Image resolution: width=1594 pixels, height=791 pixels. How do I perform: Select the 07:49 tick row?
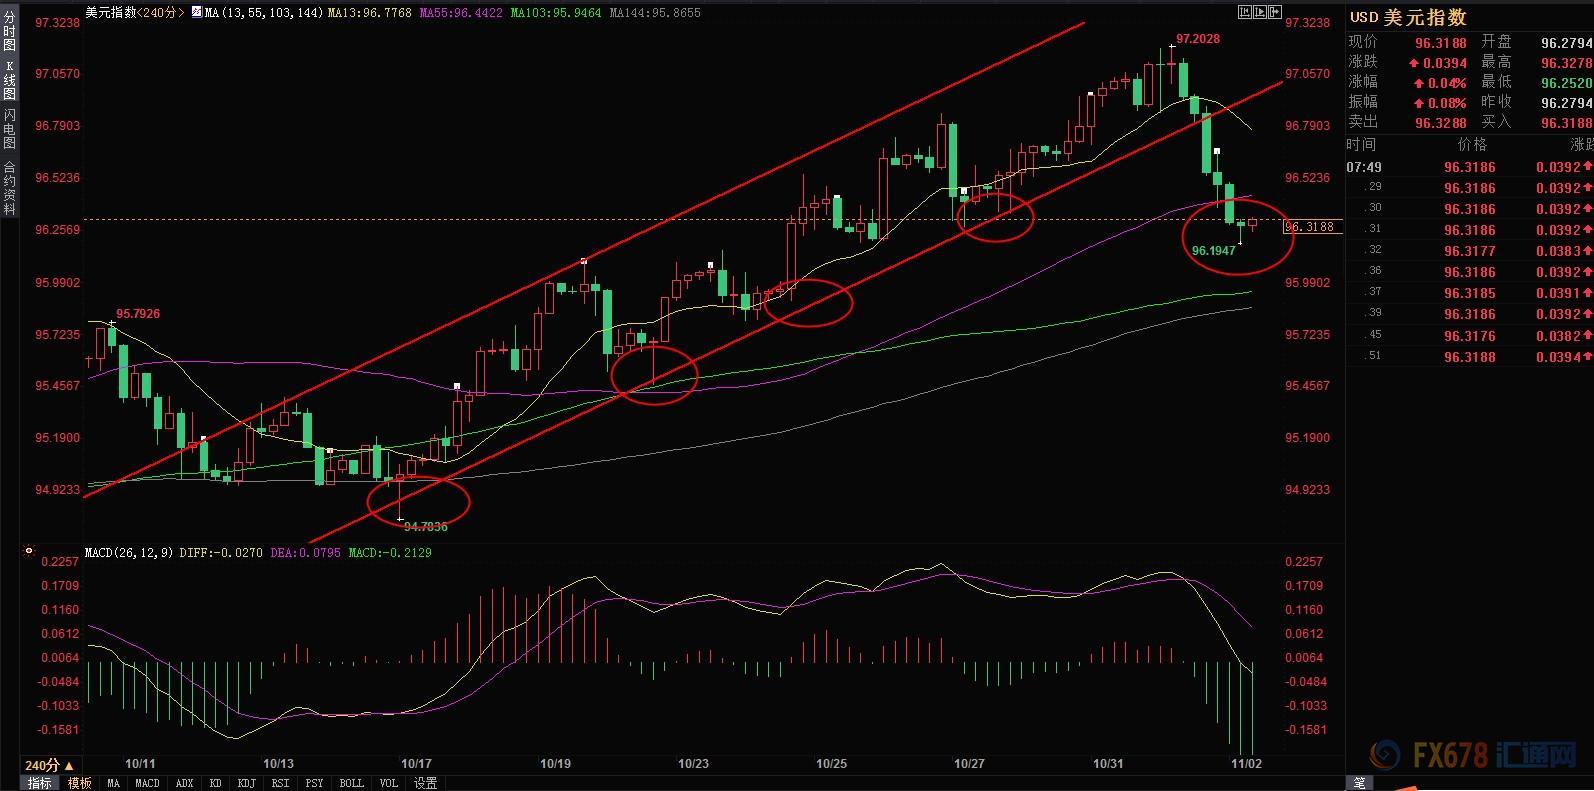(1470, 167)
